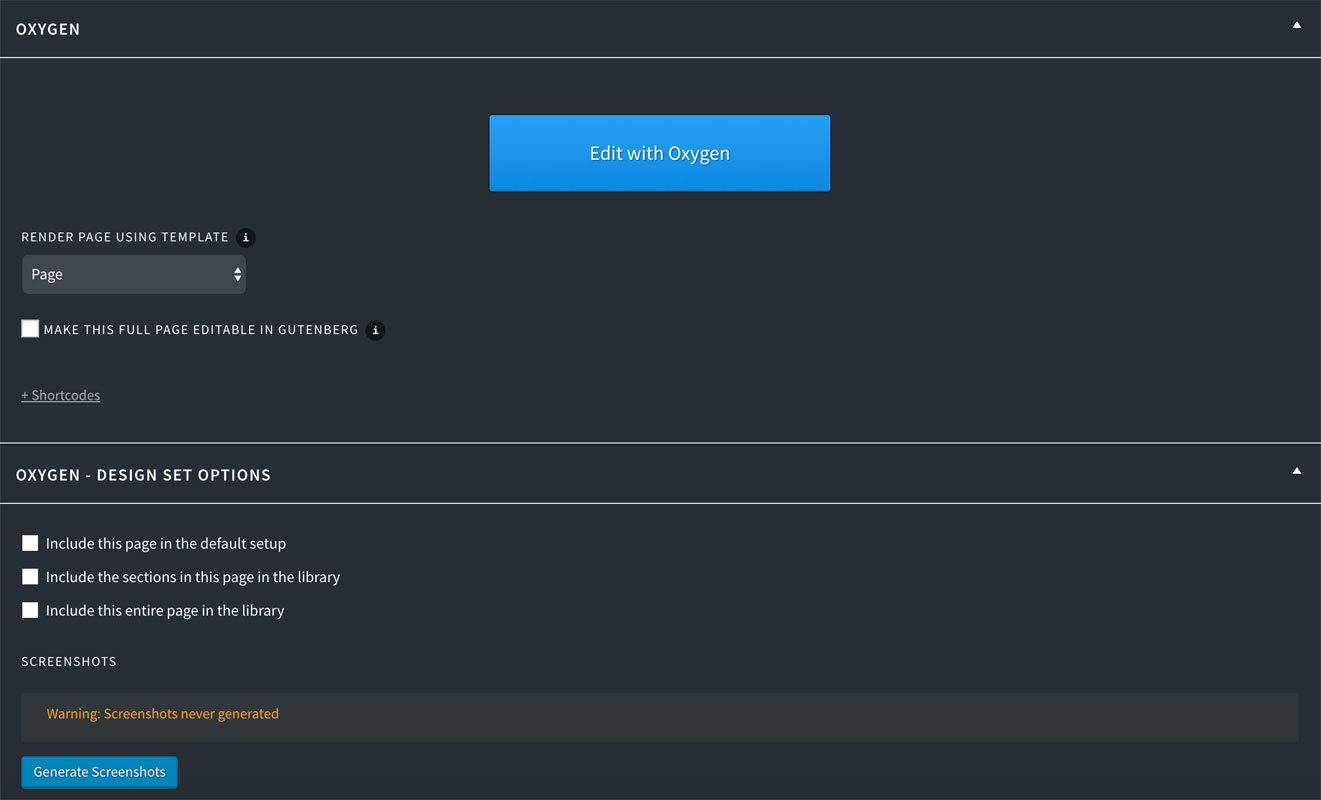This screenshot has height=800, width=1321.
Task: Check Include this page in the default setup
Action: (x=30, y=543)
